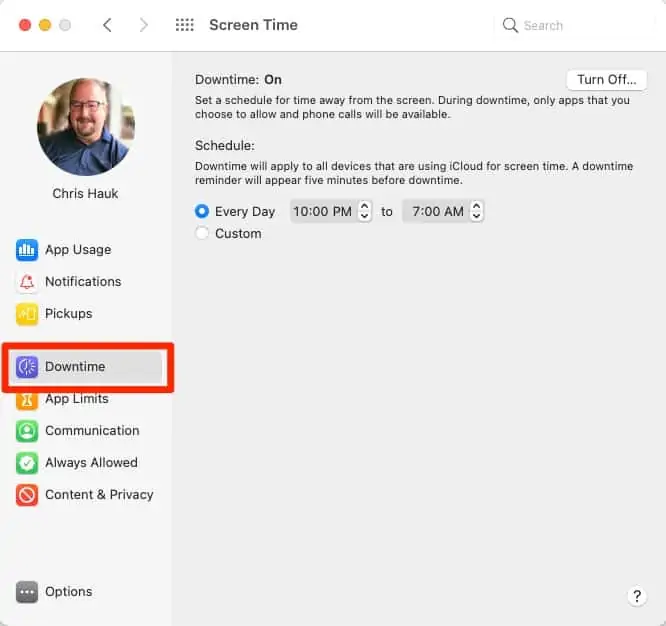
Task: Click the Always Allowed checkmark icon
Action: coord(27,462)
